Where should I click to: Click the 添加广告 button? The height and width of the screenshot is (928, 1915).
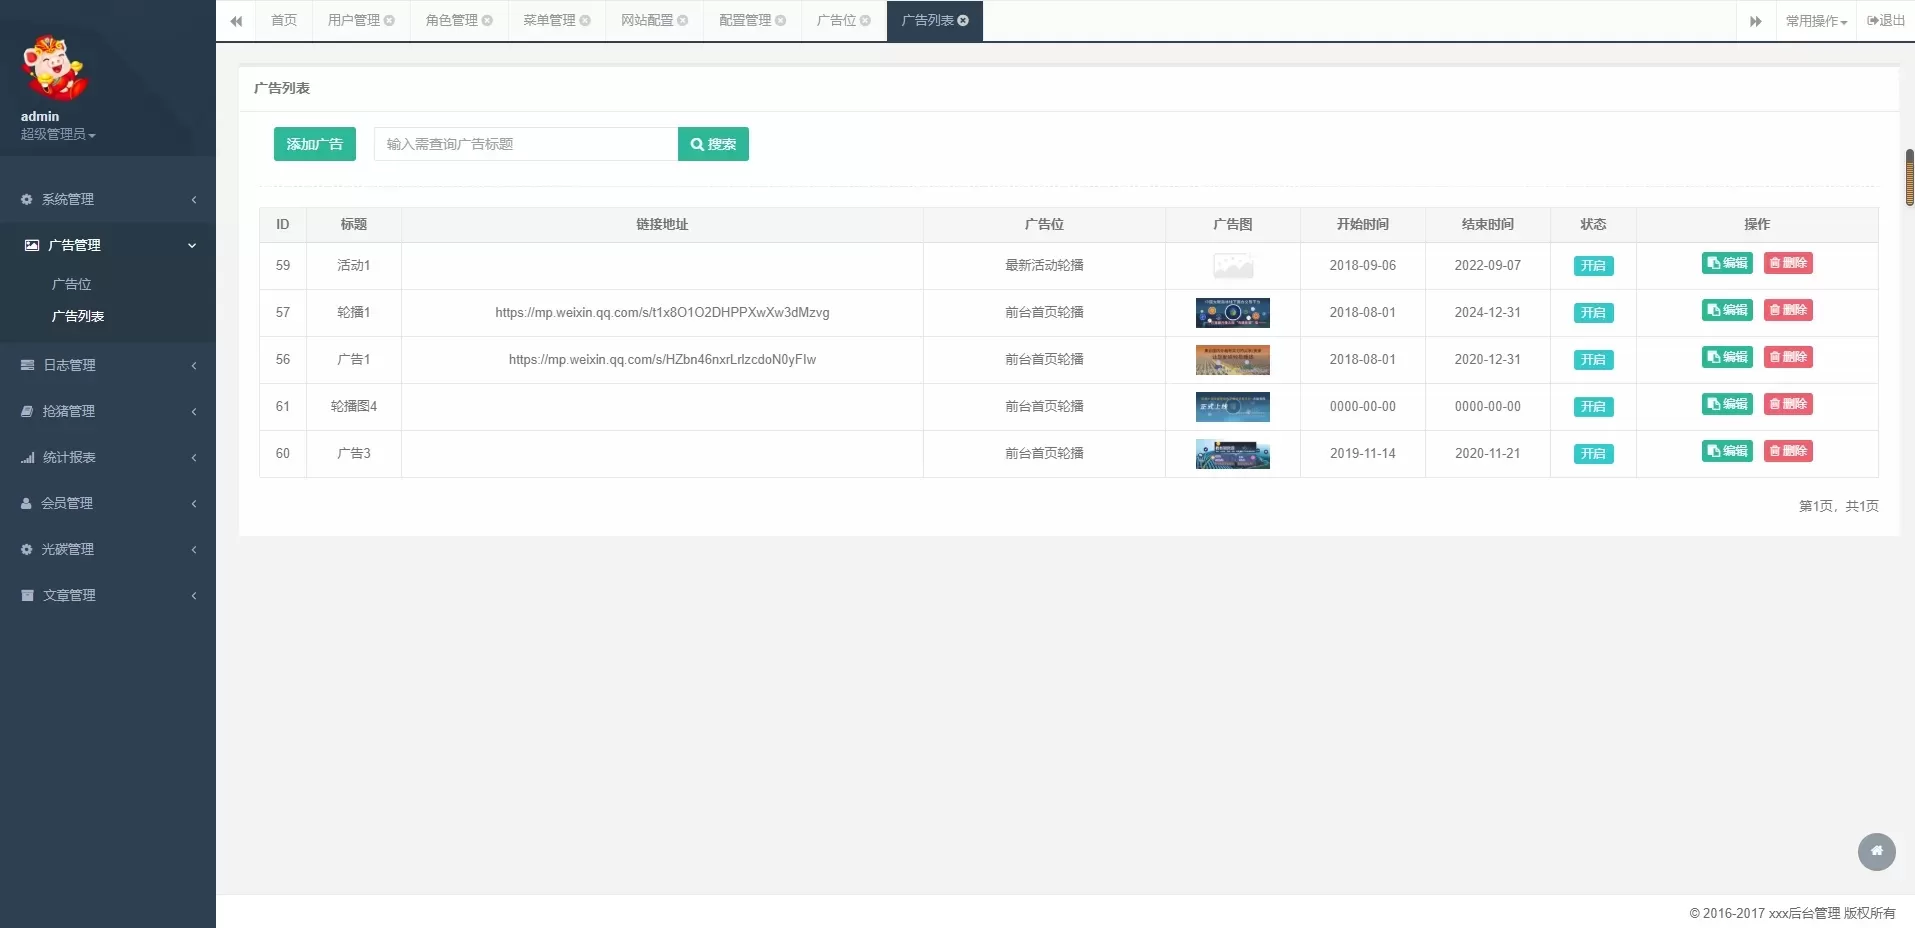314,144
